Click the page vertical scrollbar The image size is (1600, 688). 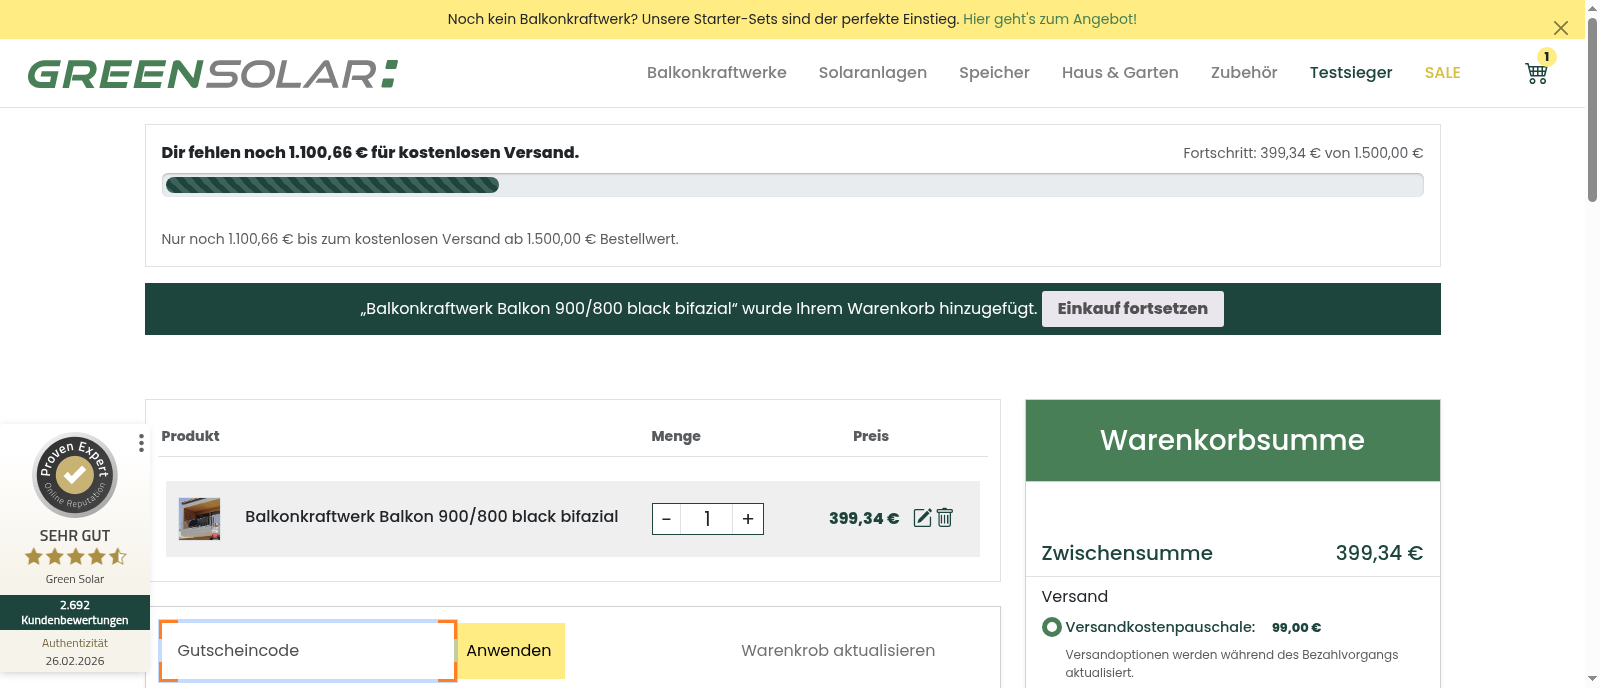pos(1592,110)
